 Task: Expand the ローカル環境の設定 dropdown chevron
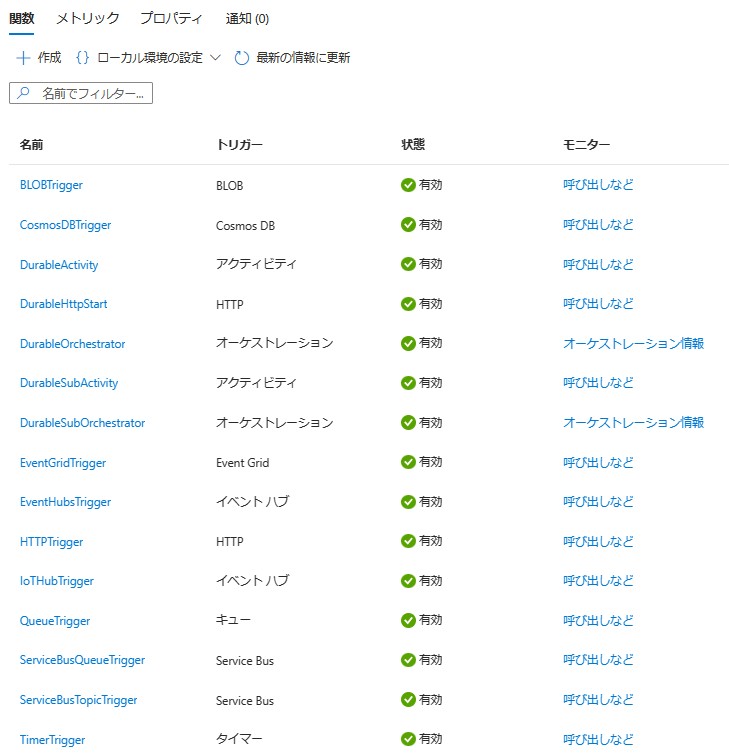[216, 58]
